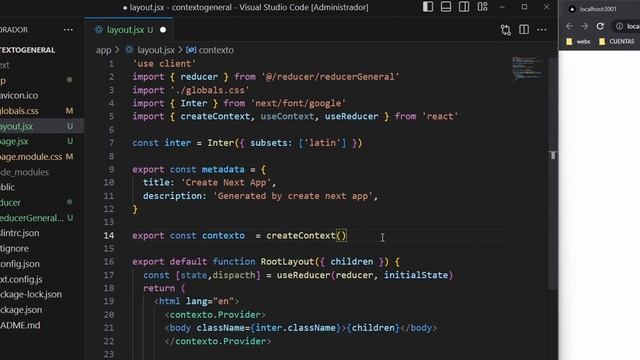Click the contexto breadcrumb symbol
This screenshot has width=640, height=360.
pos(216,50)
